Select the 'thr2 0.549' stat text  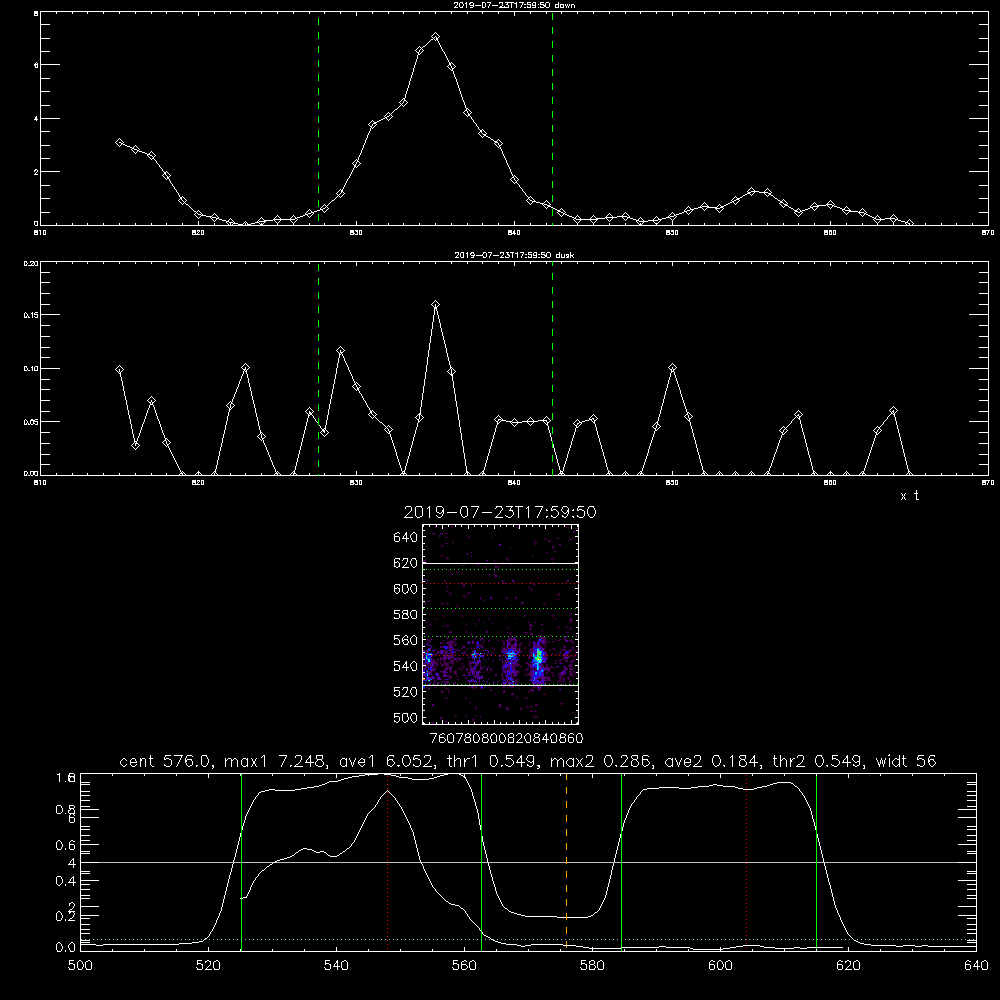(819, 761)
